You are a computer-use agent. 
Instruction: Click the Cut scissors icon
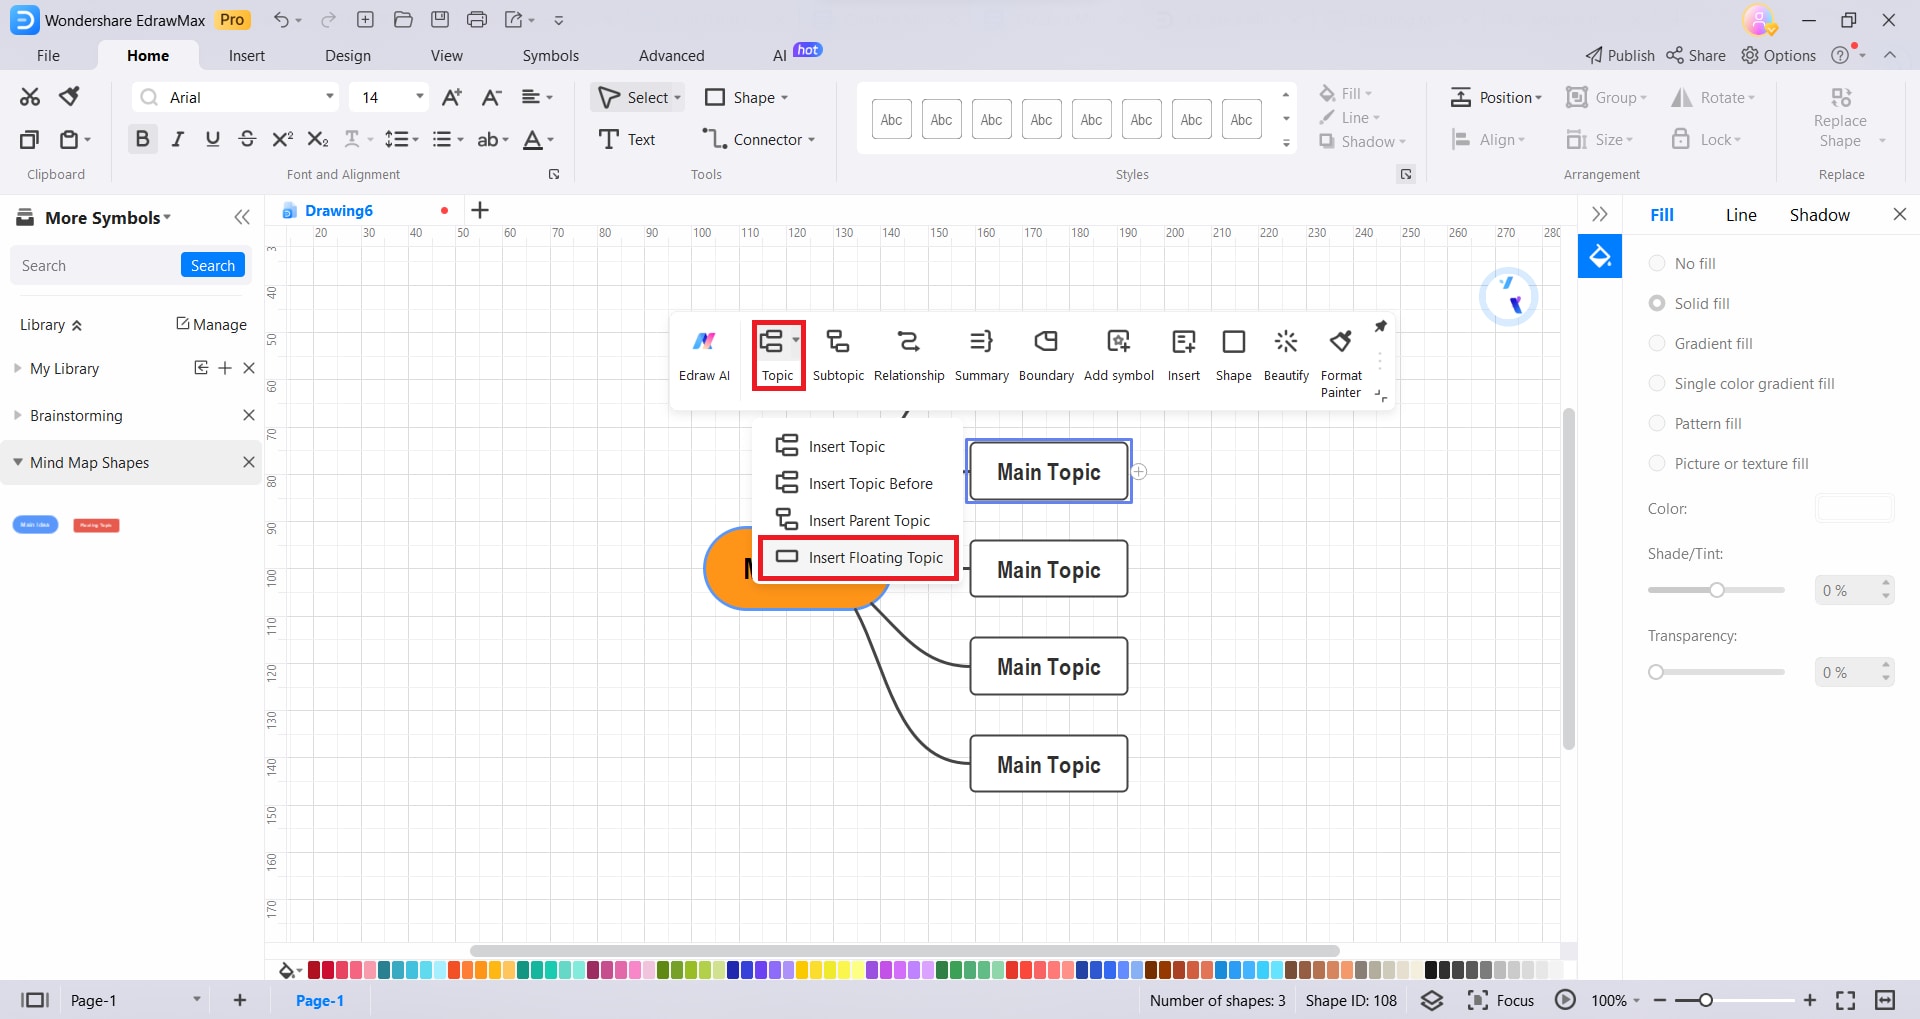tap(30, 97)
